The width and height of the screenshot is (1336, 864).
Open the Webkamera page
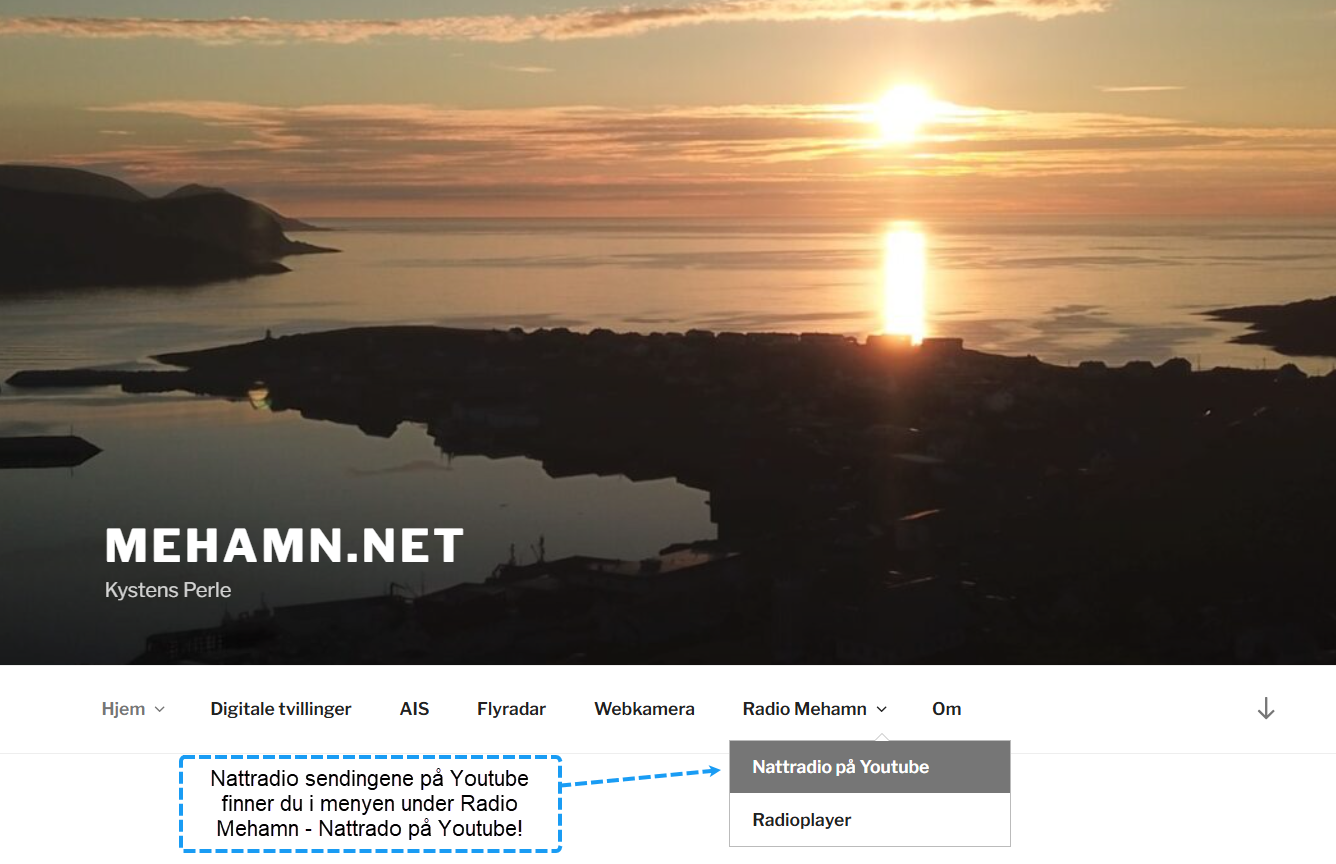(644, 709)
